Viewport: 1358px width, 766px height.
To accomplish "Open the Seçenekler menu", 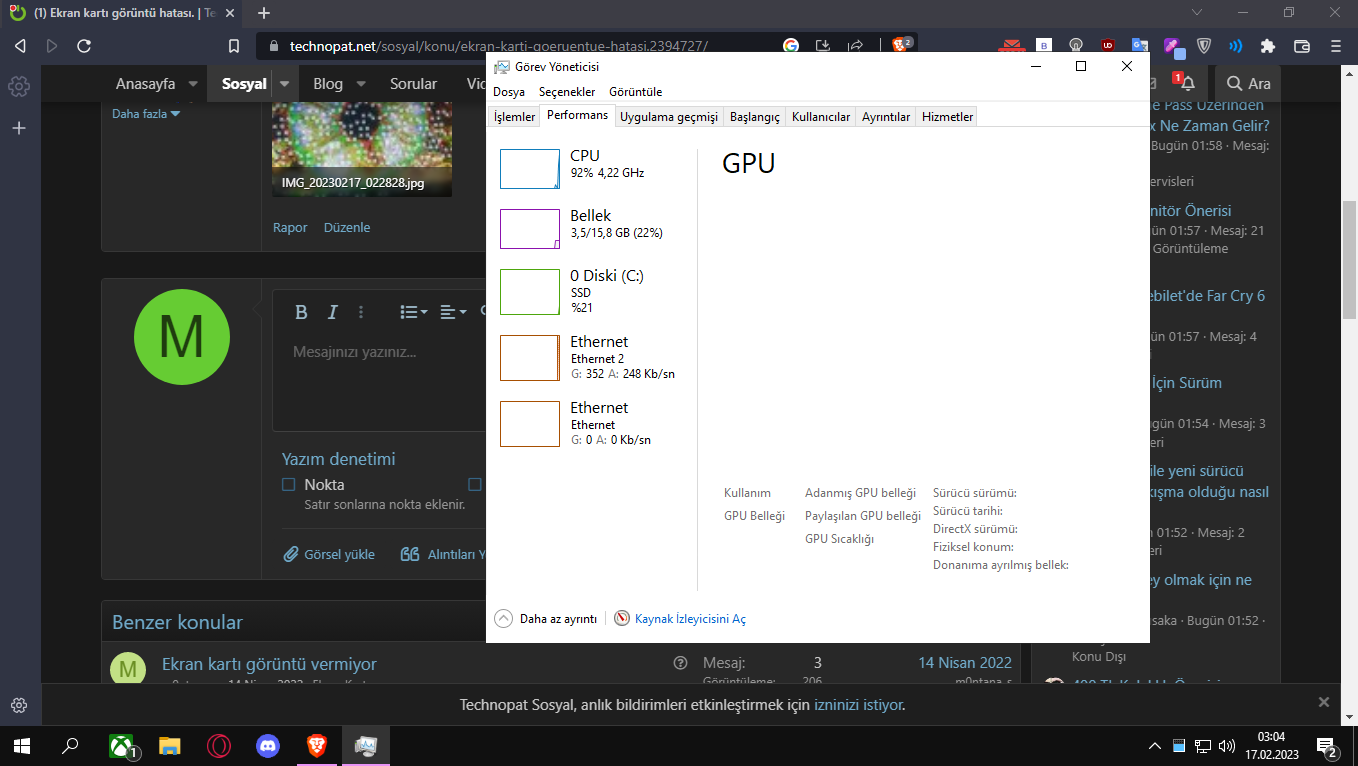I will point(567,92).
